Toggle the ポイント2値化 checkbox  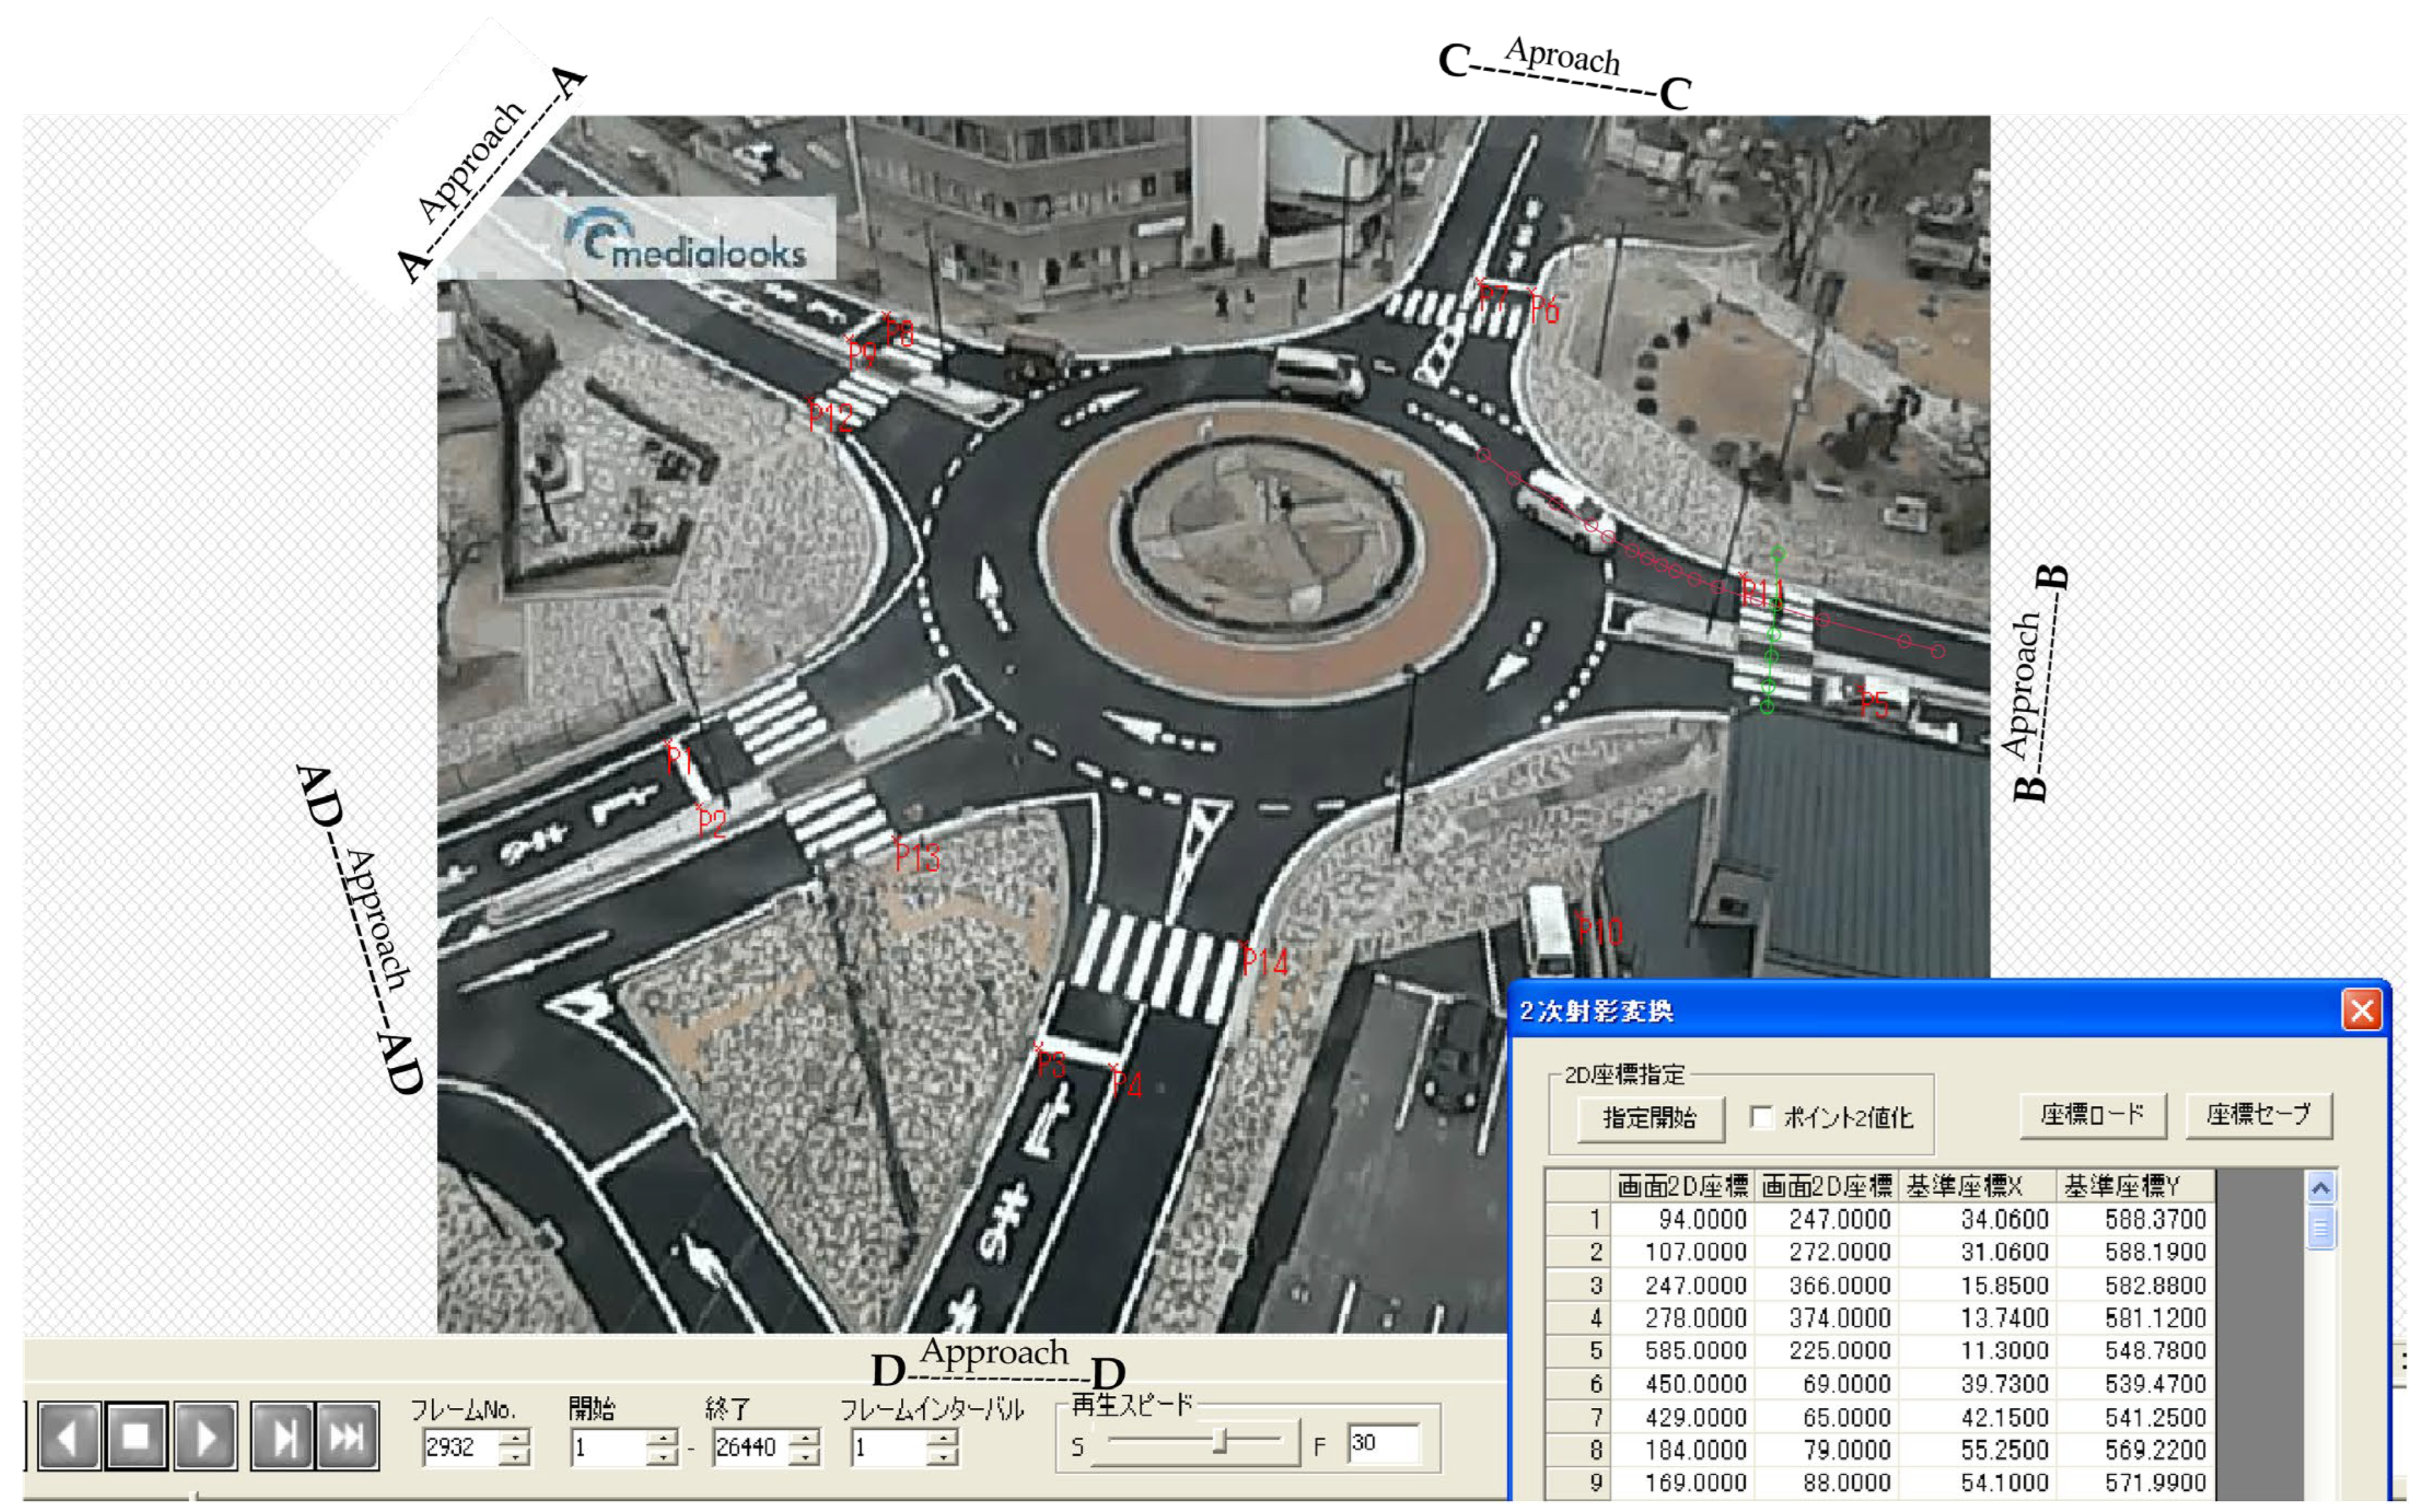(1761, 1117)
